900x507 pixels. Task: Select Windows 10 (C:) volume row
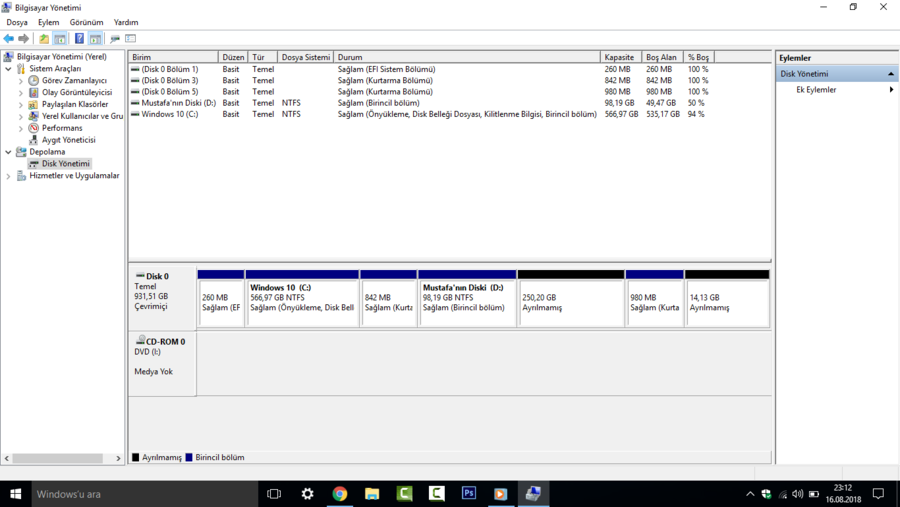(419, 114)
